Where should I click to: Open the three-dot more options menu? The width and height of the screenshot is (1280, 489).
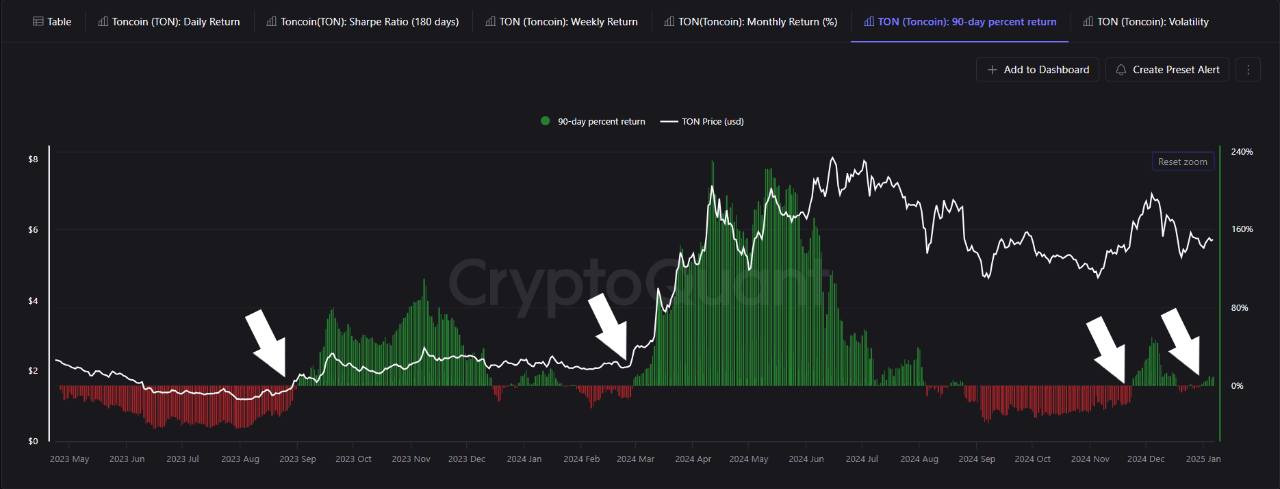1247,70
